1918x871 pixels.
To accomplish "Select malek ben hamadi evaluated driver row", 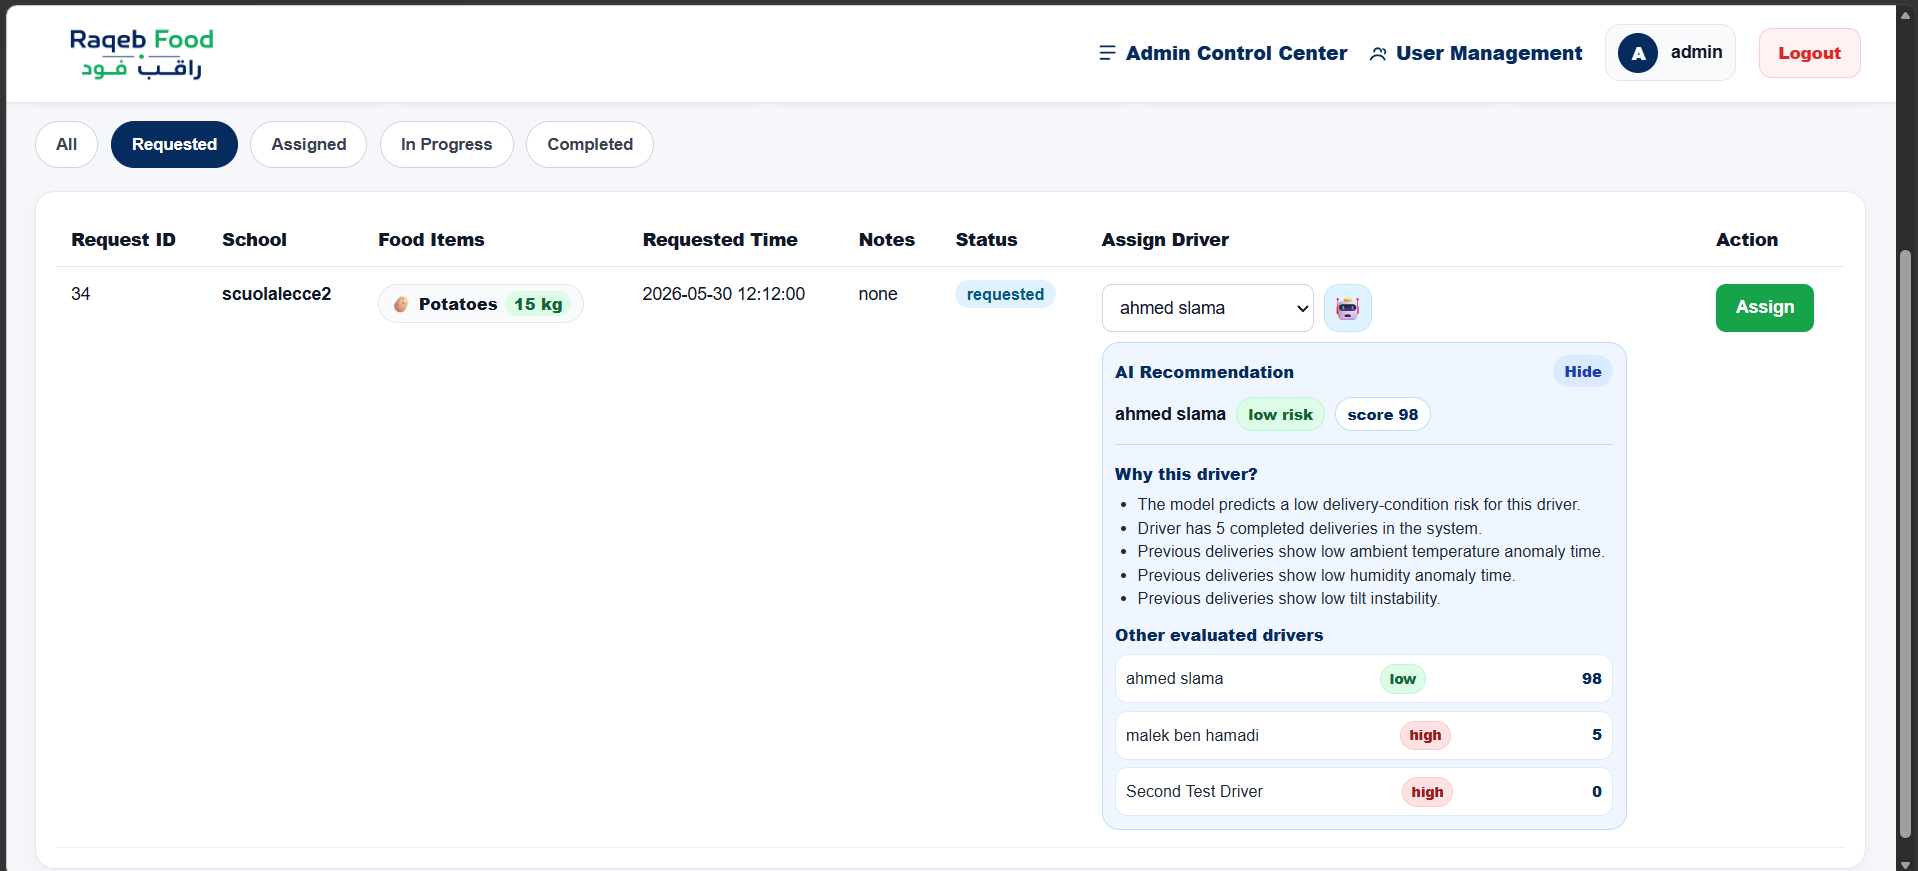I will [1363, 735].
